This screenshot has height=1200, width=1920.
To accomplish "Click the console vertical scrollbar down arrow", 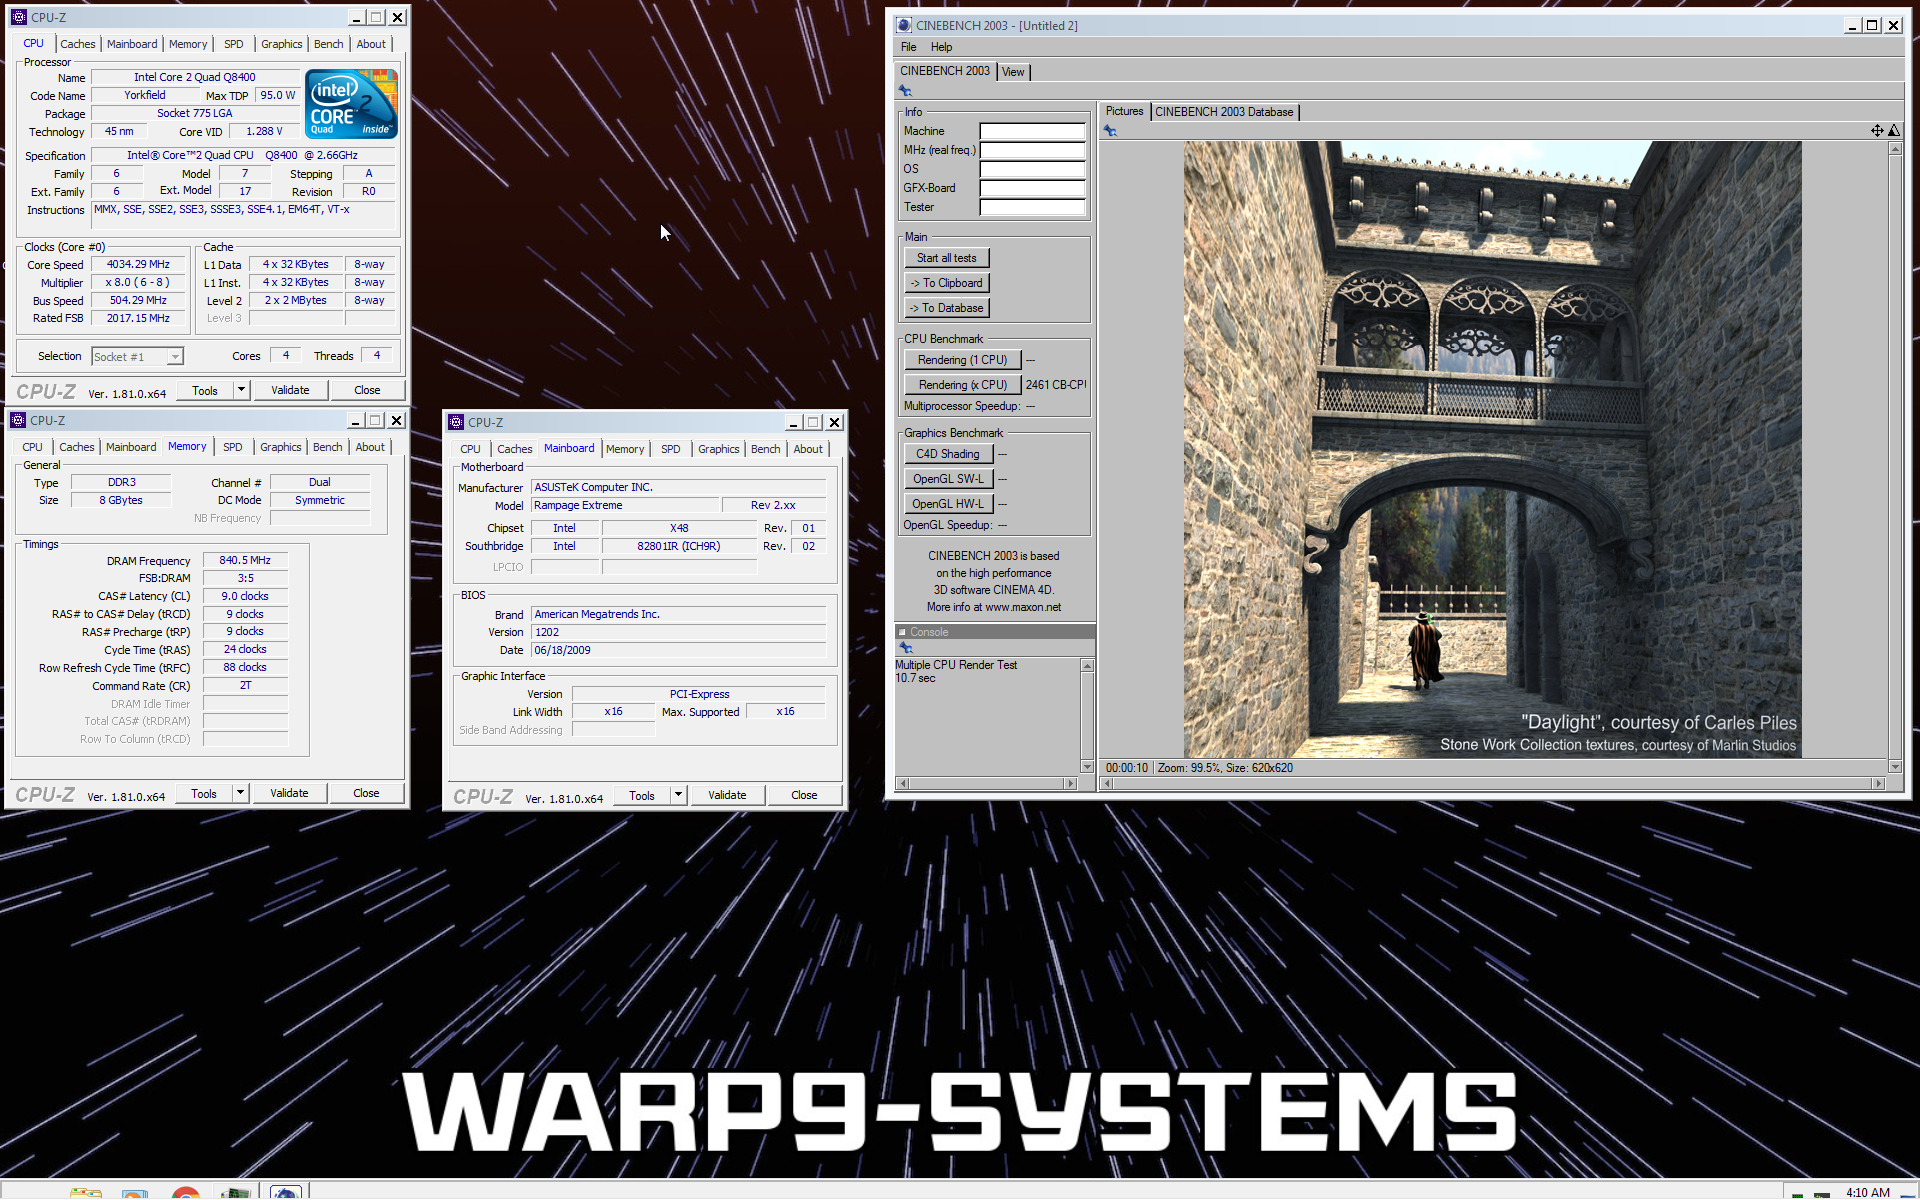I will (1087, 767).
